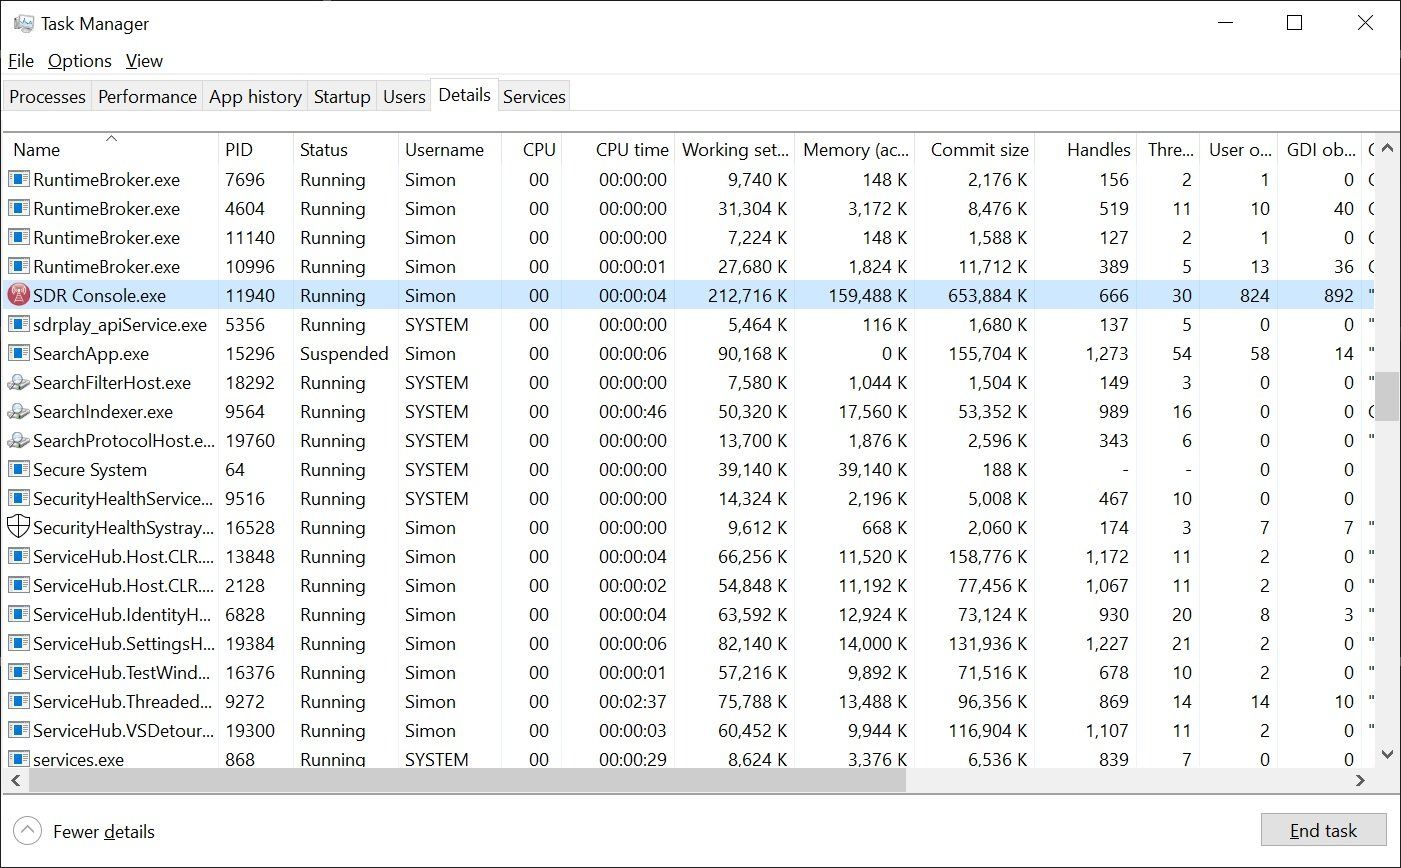Open the Options menu
This screenshot has width=1401, height=868.
(80, 61)
